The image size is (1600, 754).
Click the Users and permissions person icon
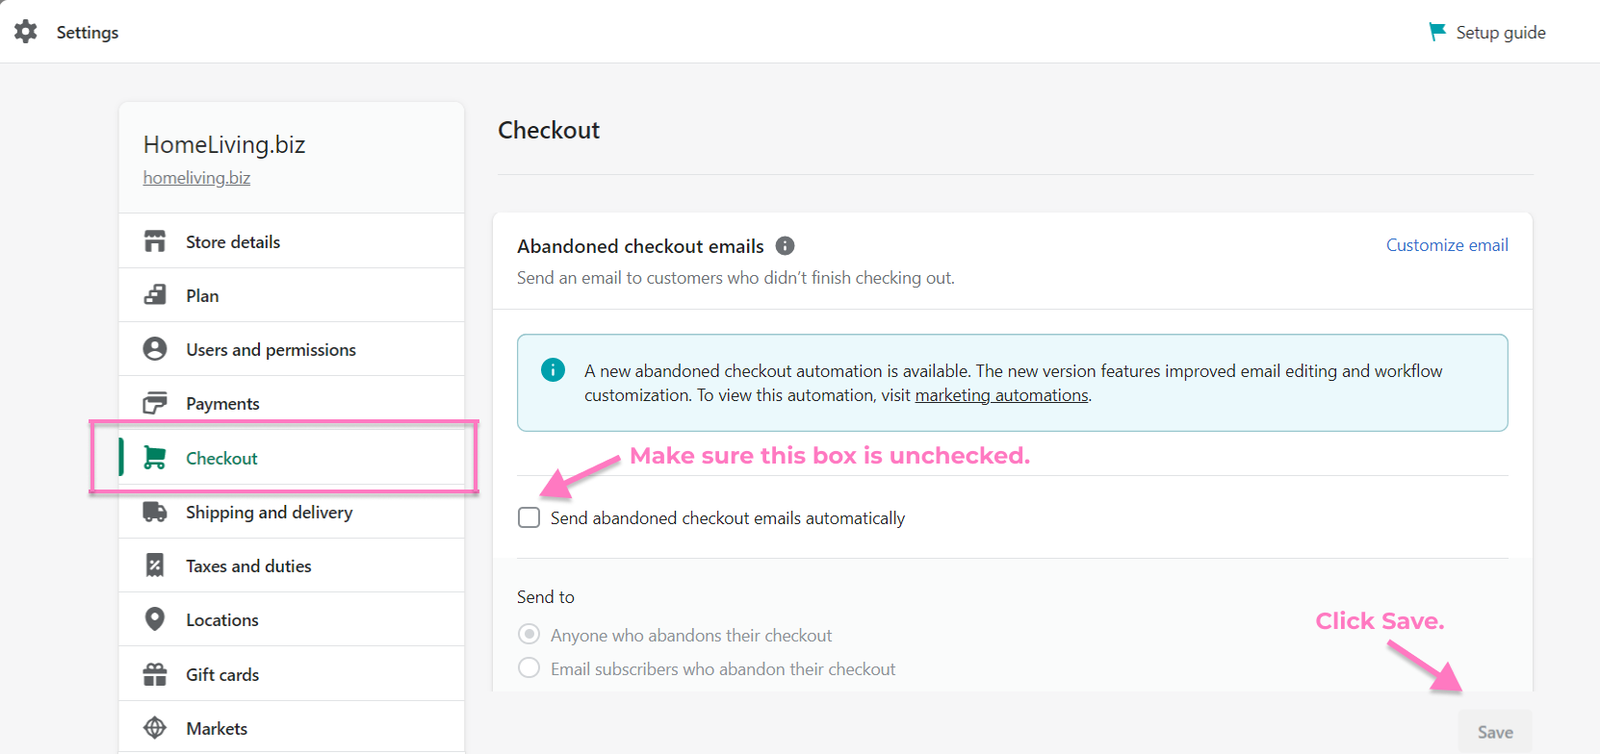pyautogui.click(x=155, y=349)
